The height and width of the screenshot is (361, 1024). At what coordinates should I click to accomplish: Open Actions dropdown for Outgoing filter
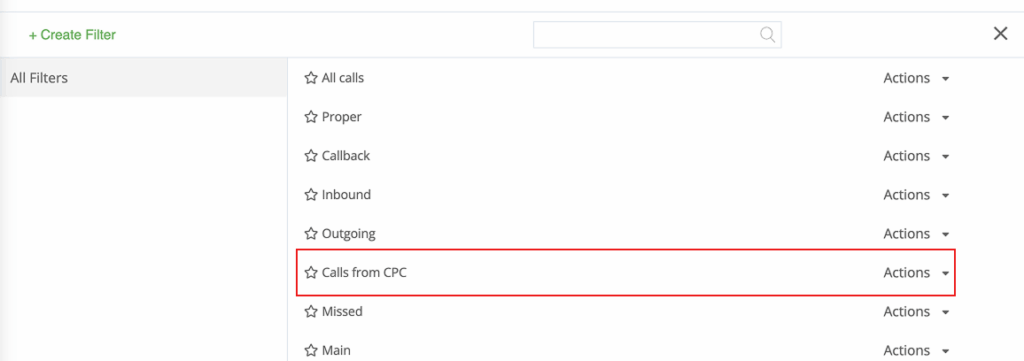pyautogui.click(x=916, y=234)
